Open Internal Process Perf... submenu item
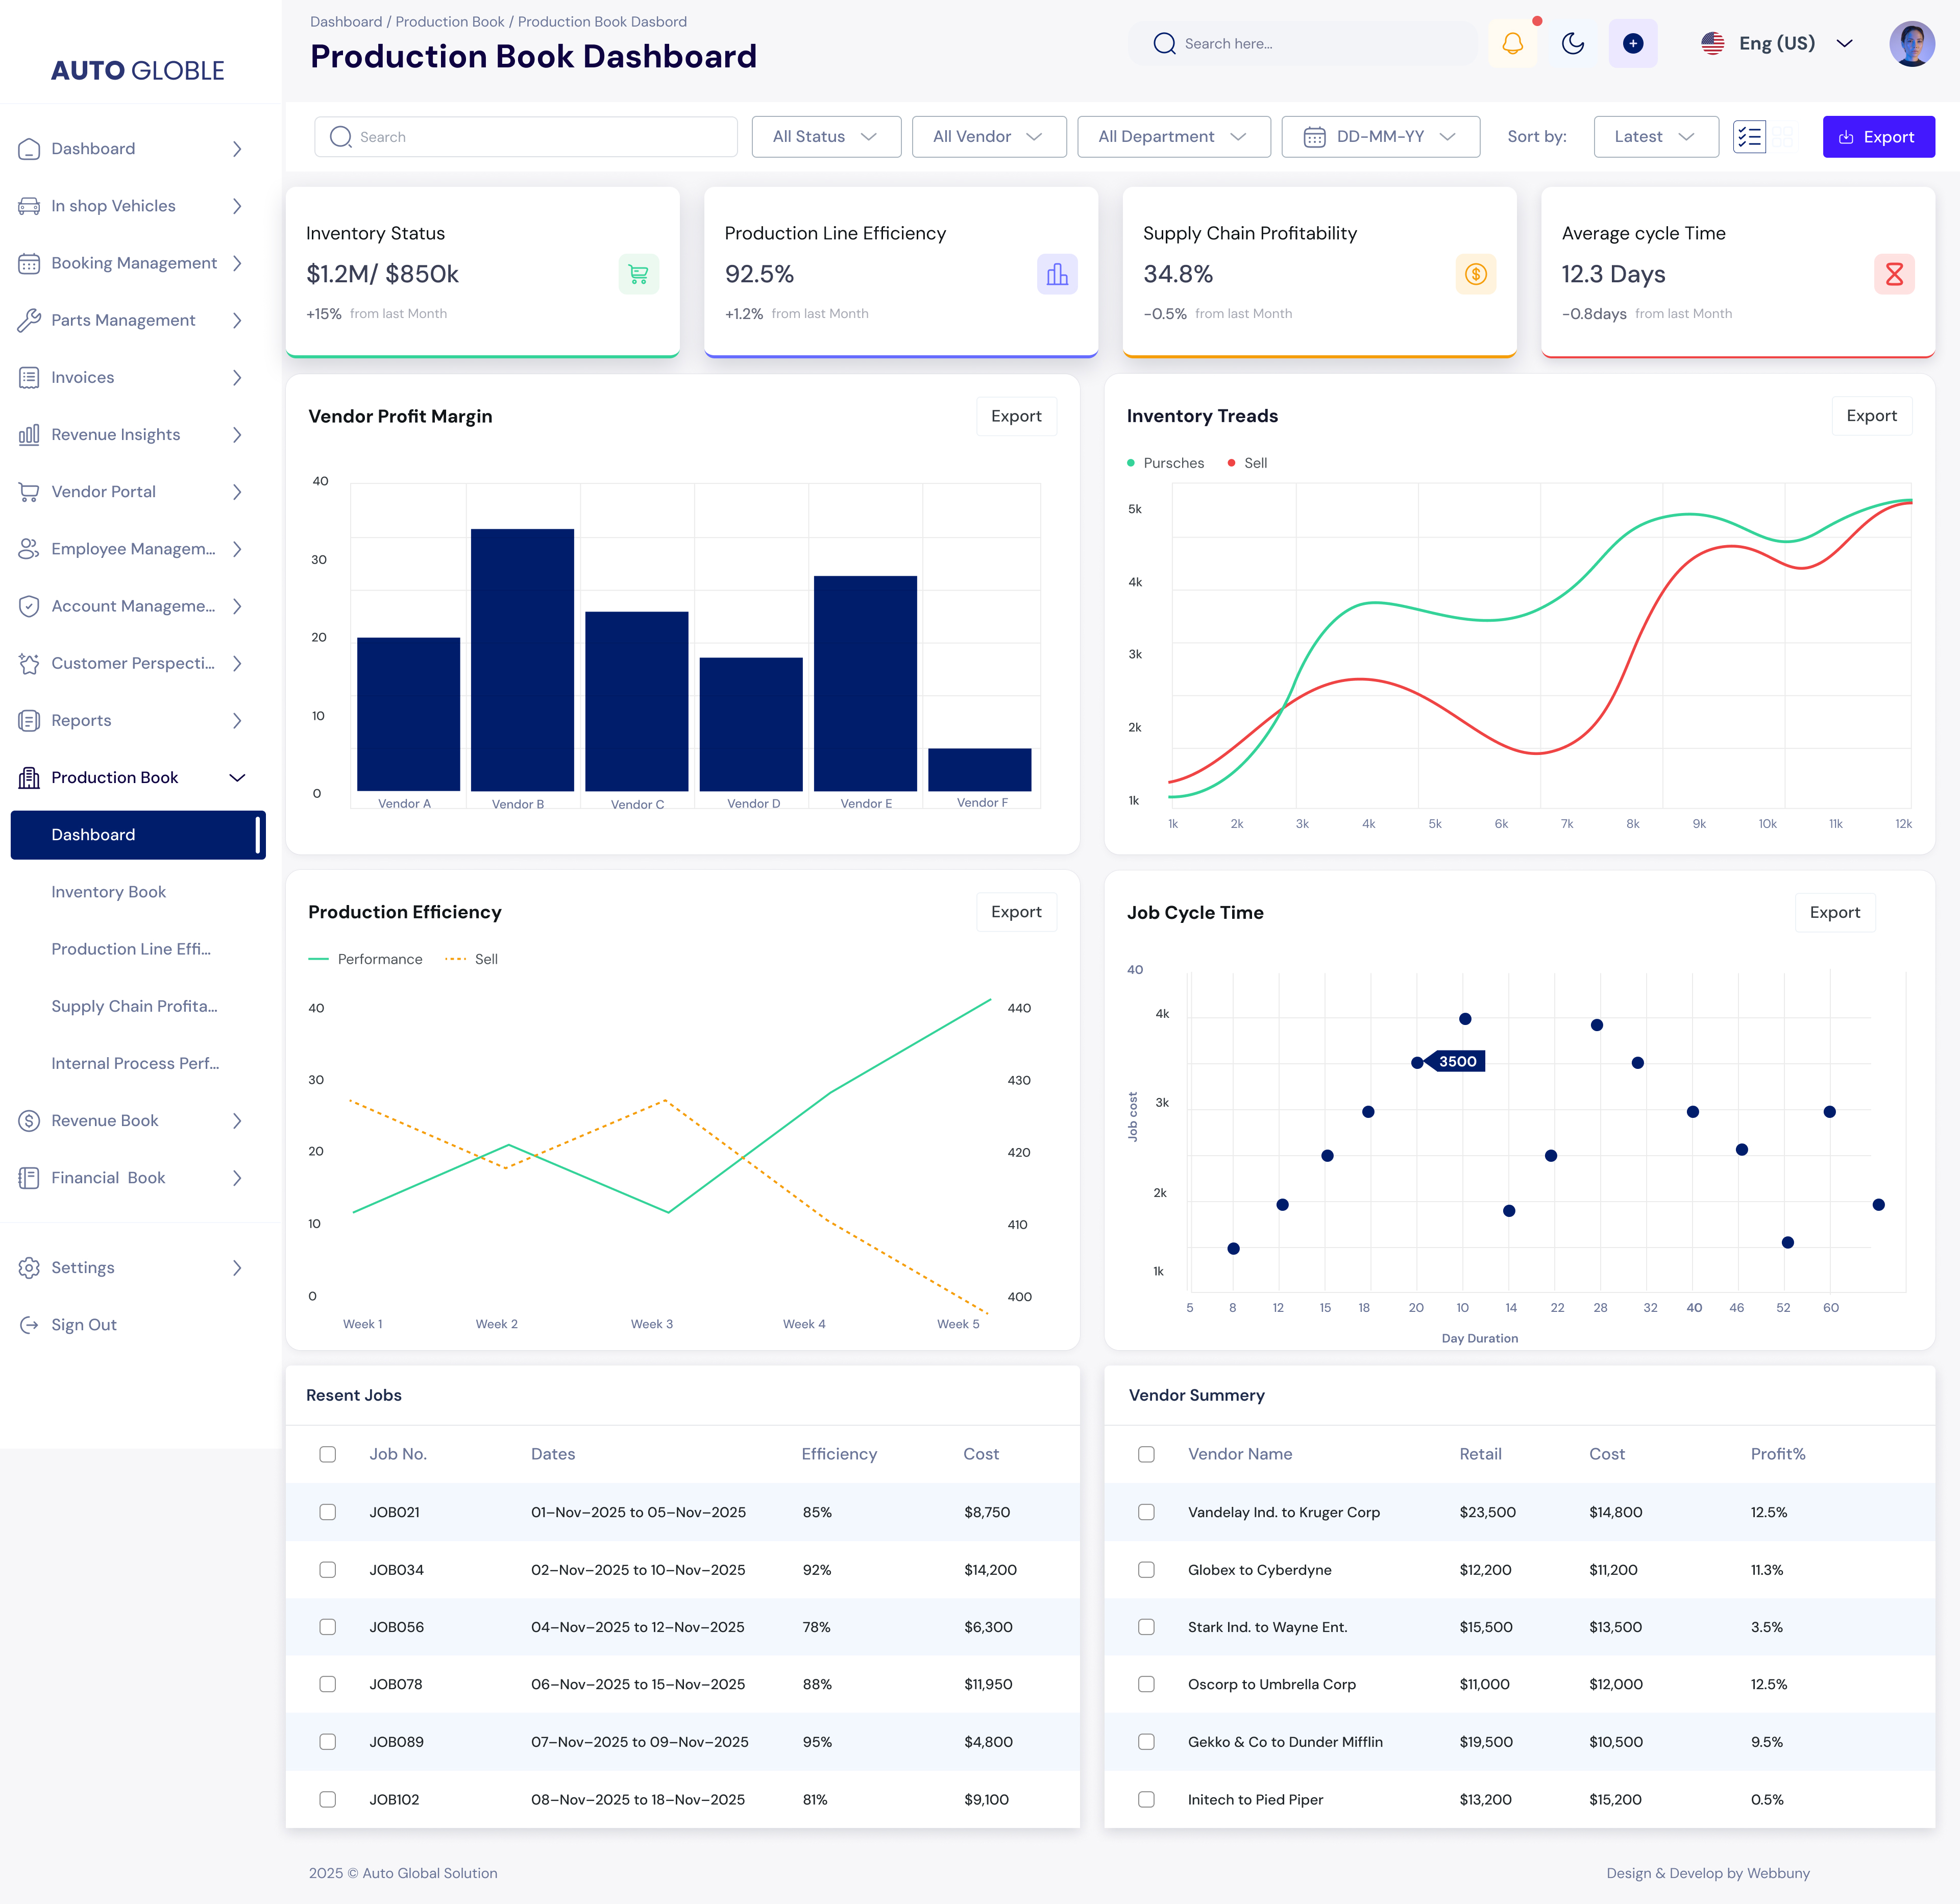 [135, 1064]
